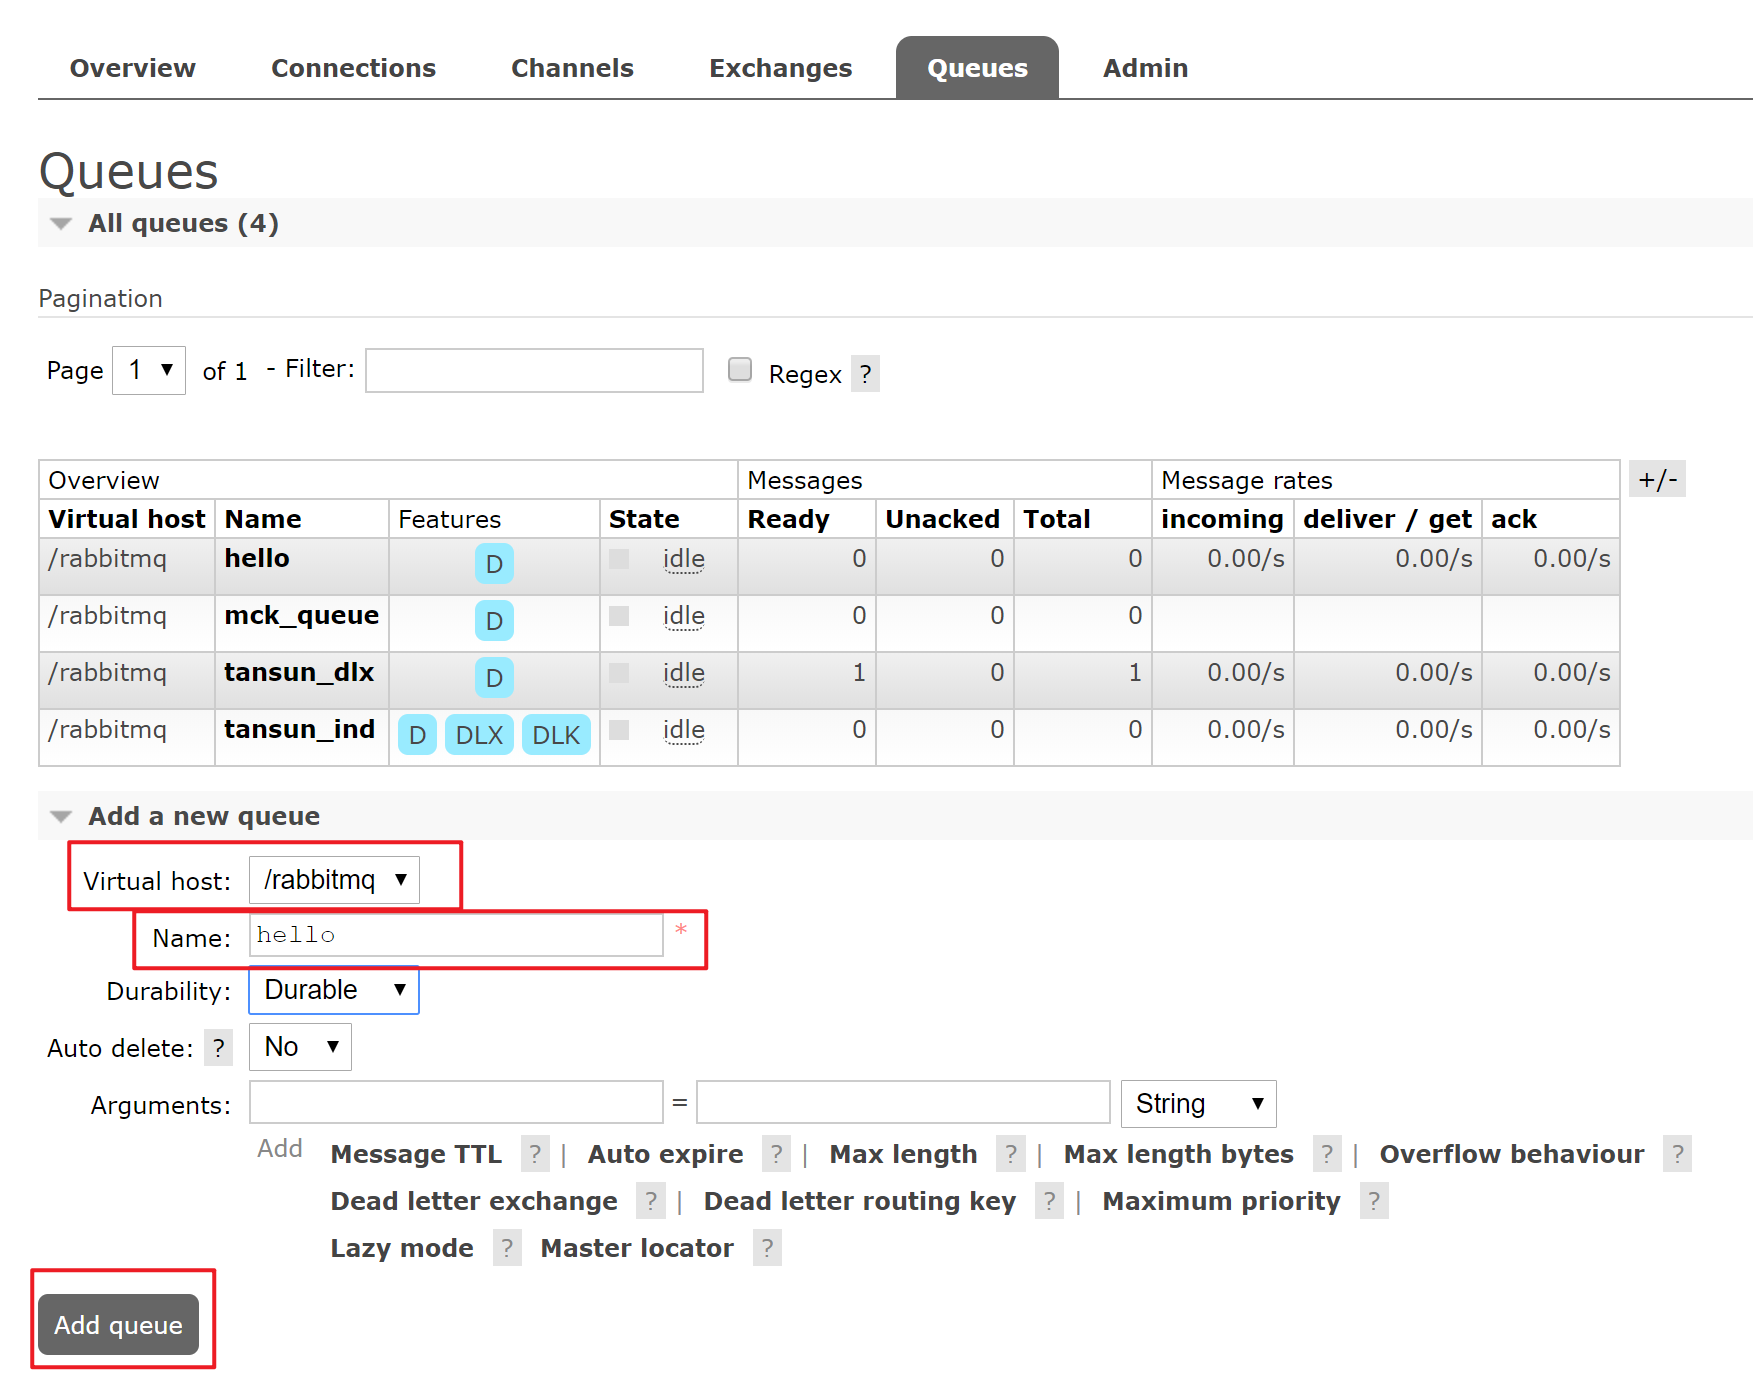Sort queues by Ready messages column
This screenshot has height=1380, width=1753.
coord(789,519)
